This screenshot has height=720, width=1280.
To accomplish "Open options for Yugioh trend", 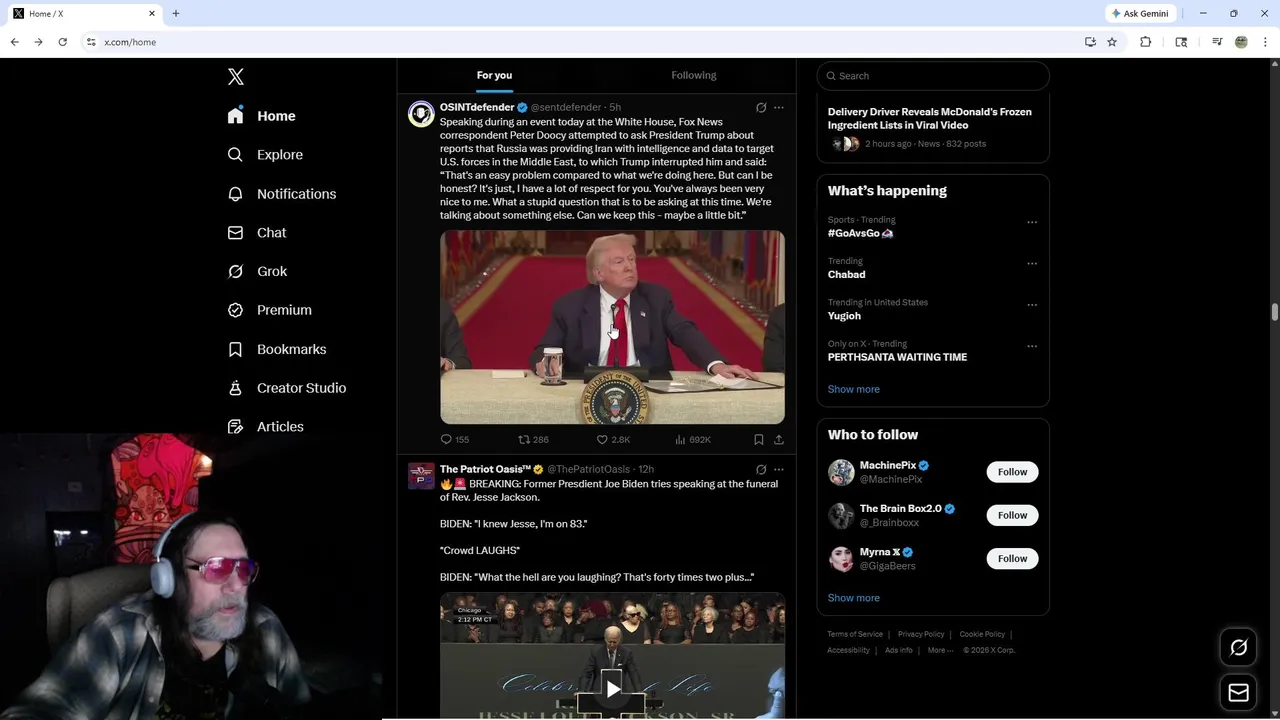I will (1032, 305).
